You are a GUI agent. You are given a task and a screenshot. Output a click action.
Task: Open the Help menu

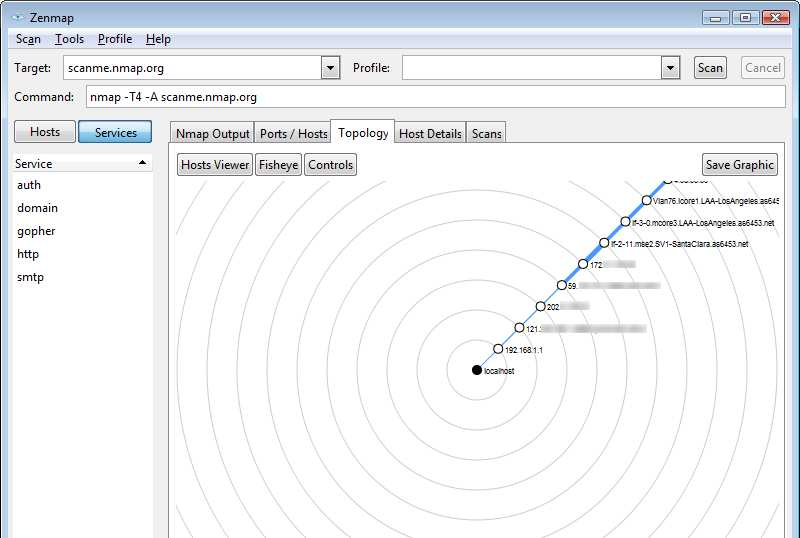pos(158,39)
